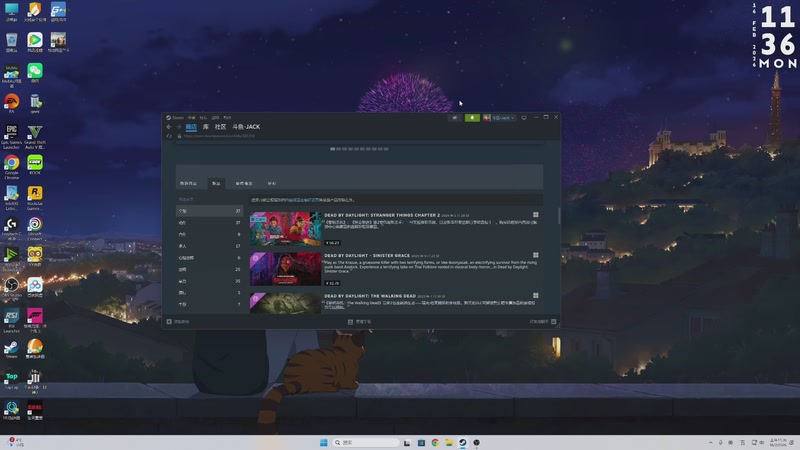Click the lock icon beside the URL
This screenshot has width=800, height=450.
(x=179, y=136)
